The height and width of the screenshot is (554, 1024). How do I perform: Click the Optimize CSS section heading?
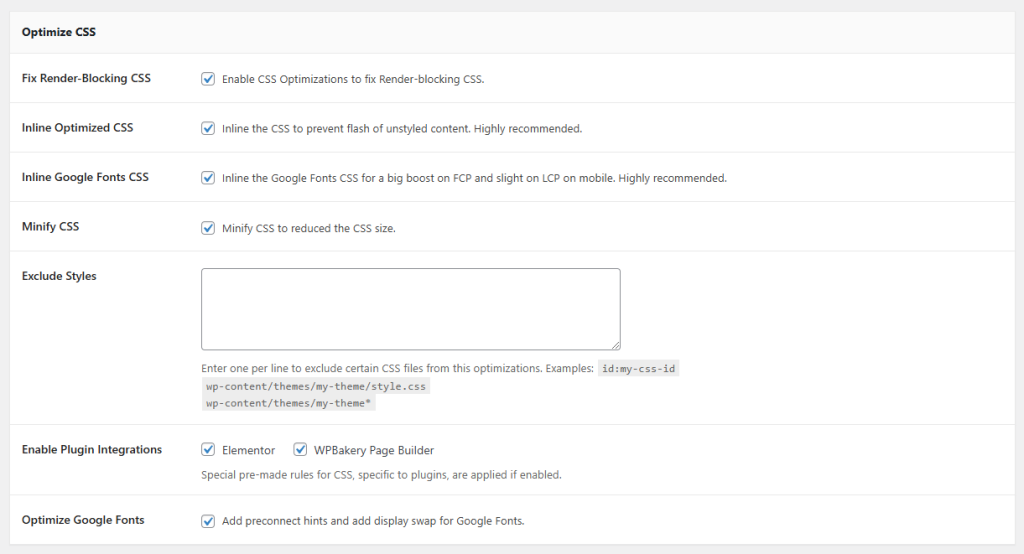pyautogui.click(x=60, y=32)
